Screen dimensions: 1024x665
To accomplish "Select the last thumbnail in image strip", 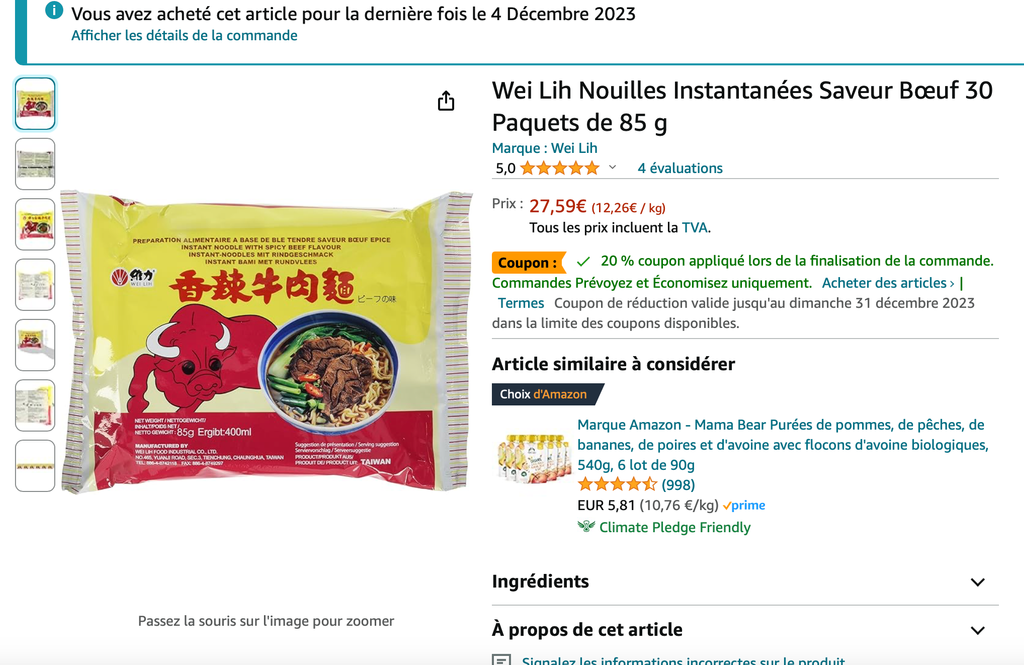I will tap(35, 466).
